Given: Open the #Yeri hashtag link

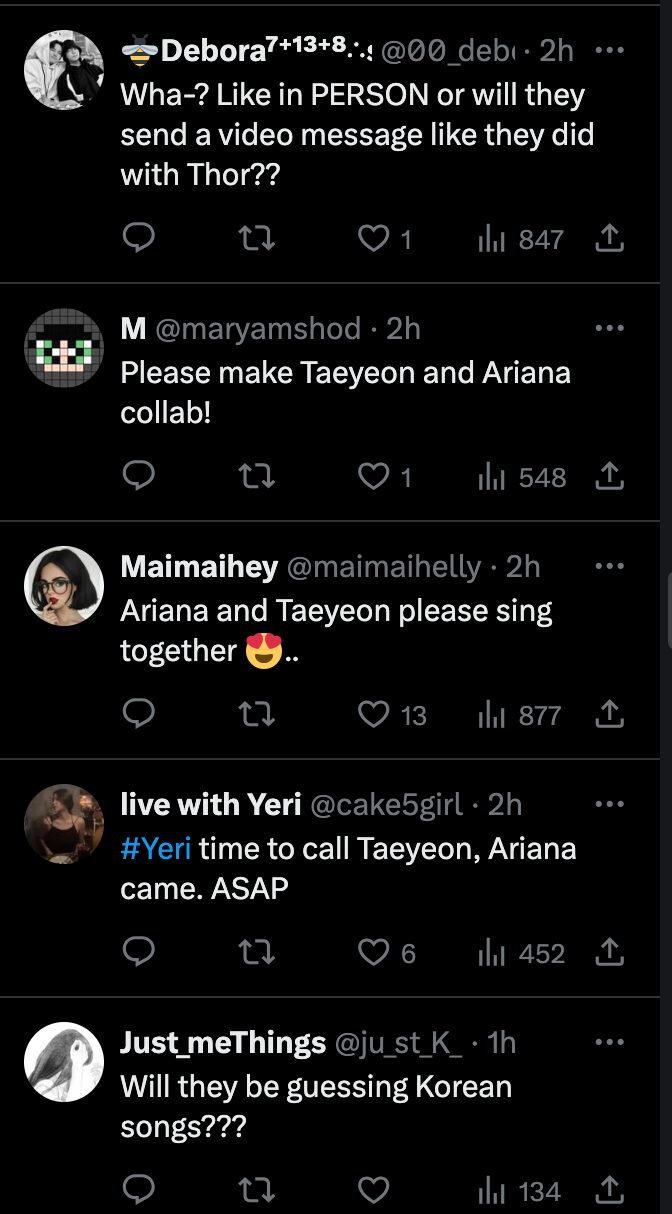Looking at the screenshot, I should (x=155, y=848).
